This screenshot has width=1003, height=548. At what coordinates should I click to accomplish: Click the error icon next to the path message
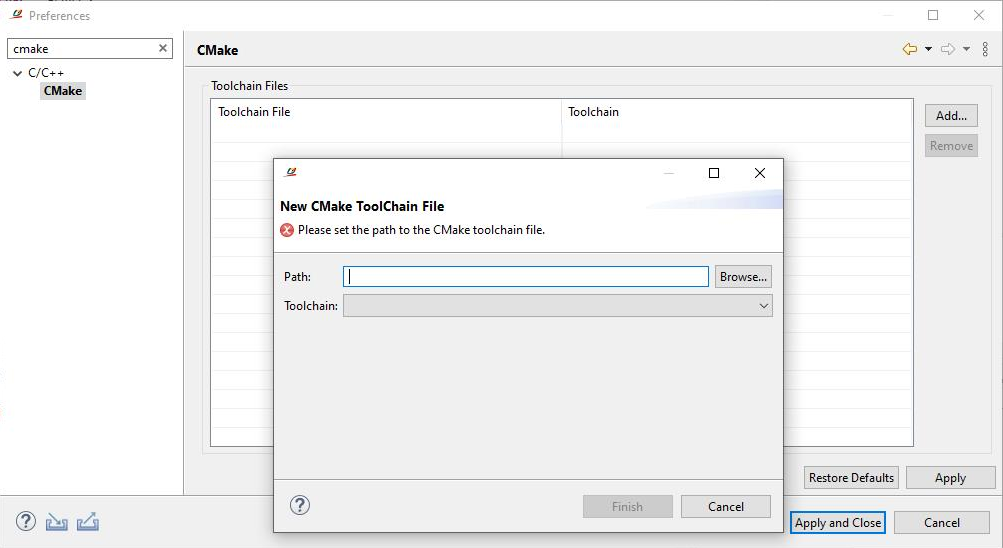(x=287, y=230)
